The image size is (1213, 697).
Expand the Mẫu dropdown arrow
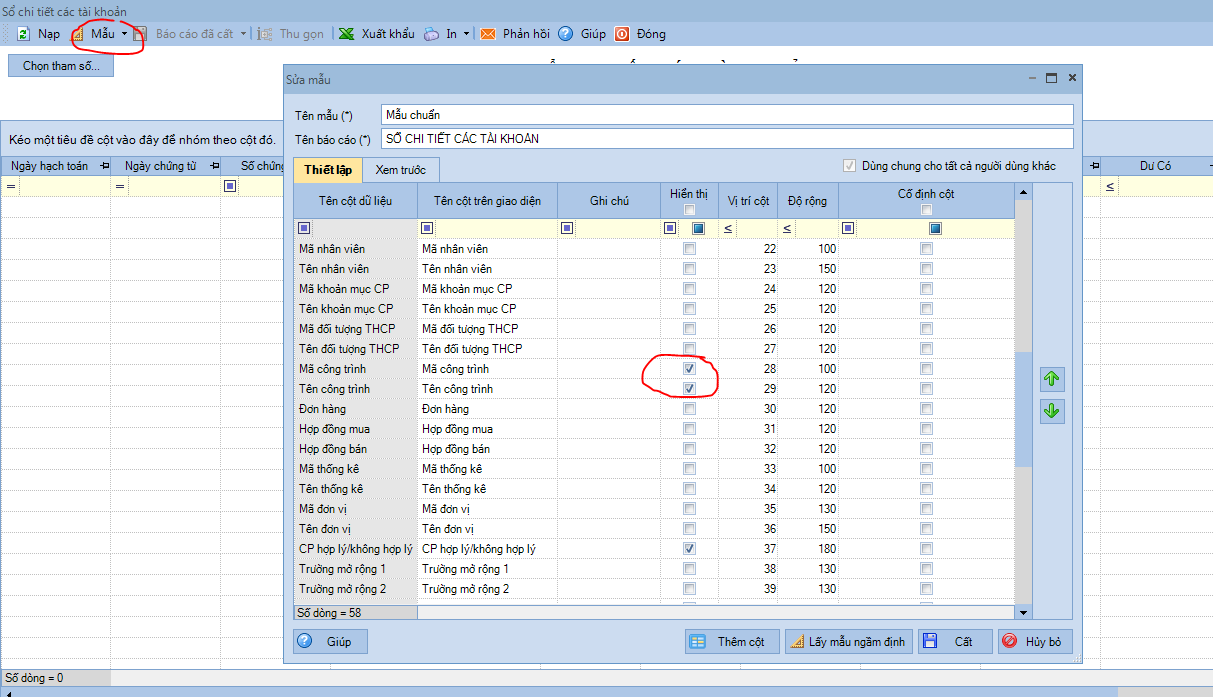coord(124,34)
